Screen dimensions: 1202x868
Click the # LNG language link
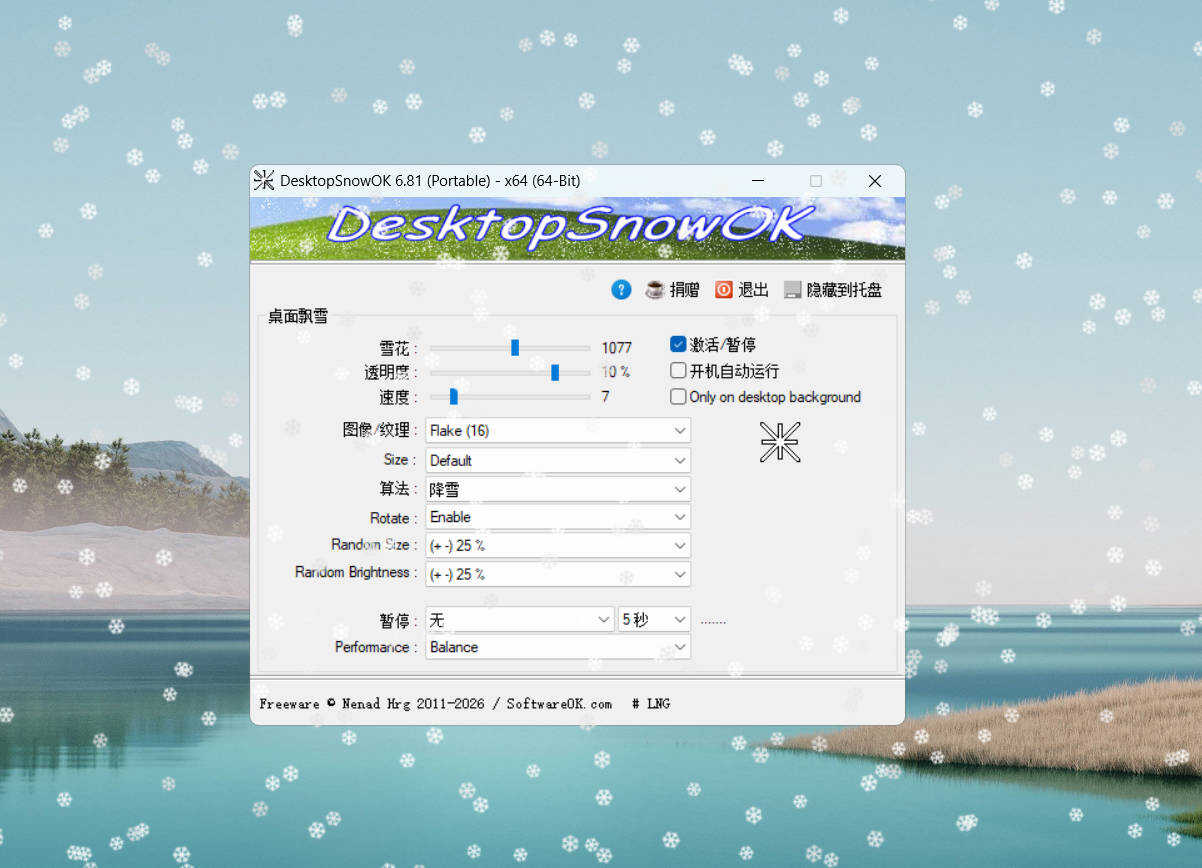[651, 704]
